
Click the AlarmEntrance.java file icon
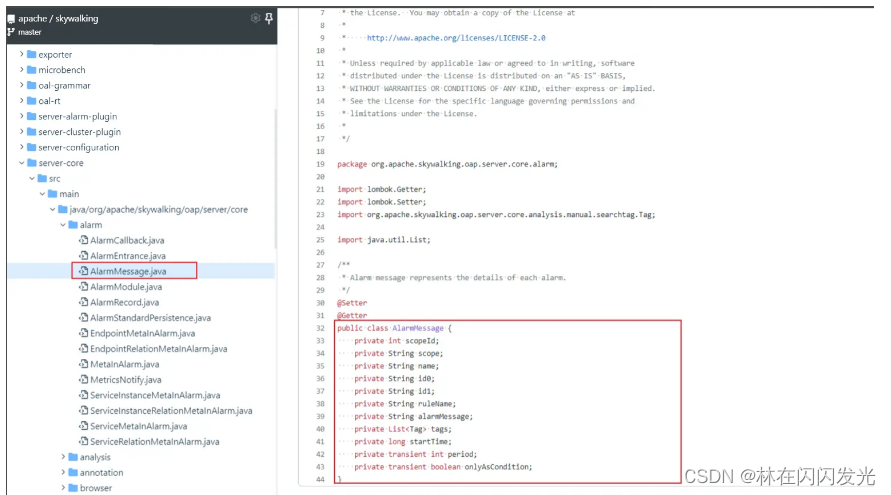[84, 256]
